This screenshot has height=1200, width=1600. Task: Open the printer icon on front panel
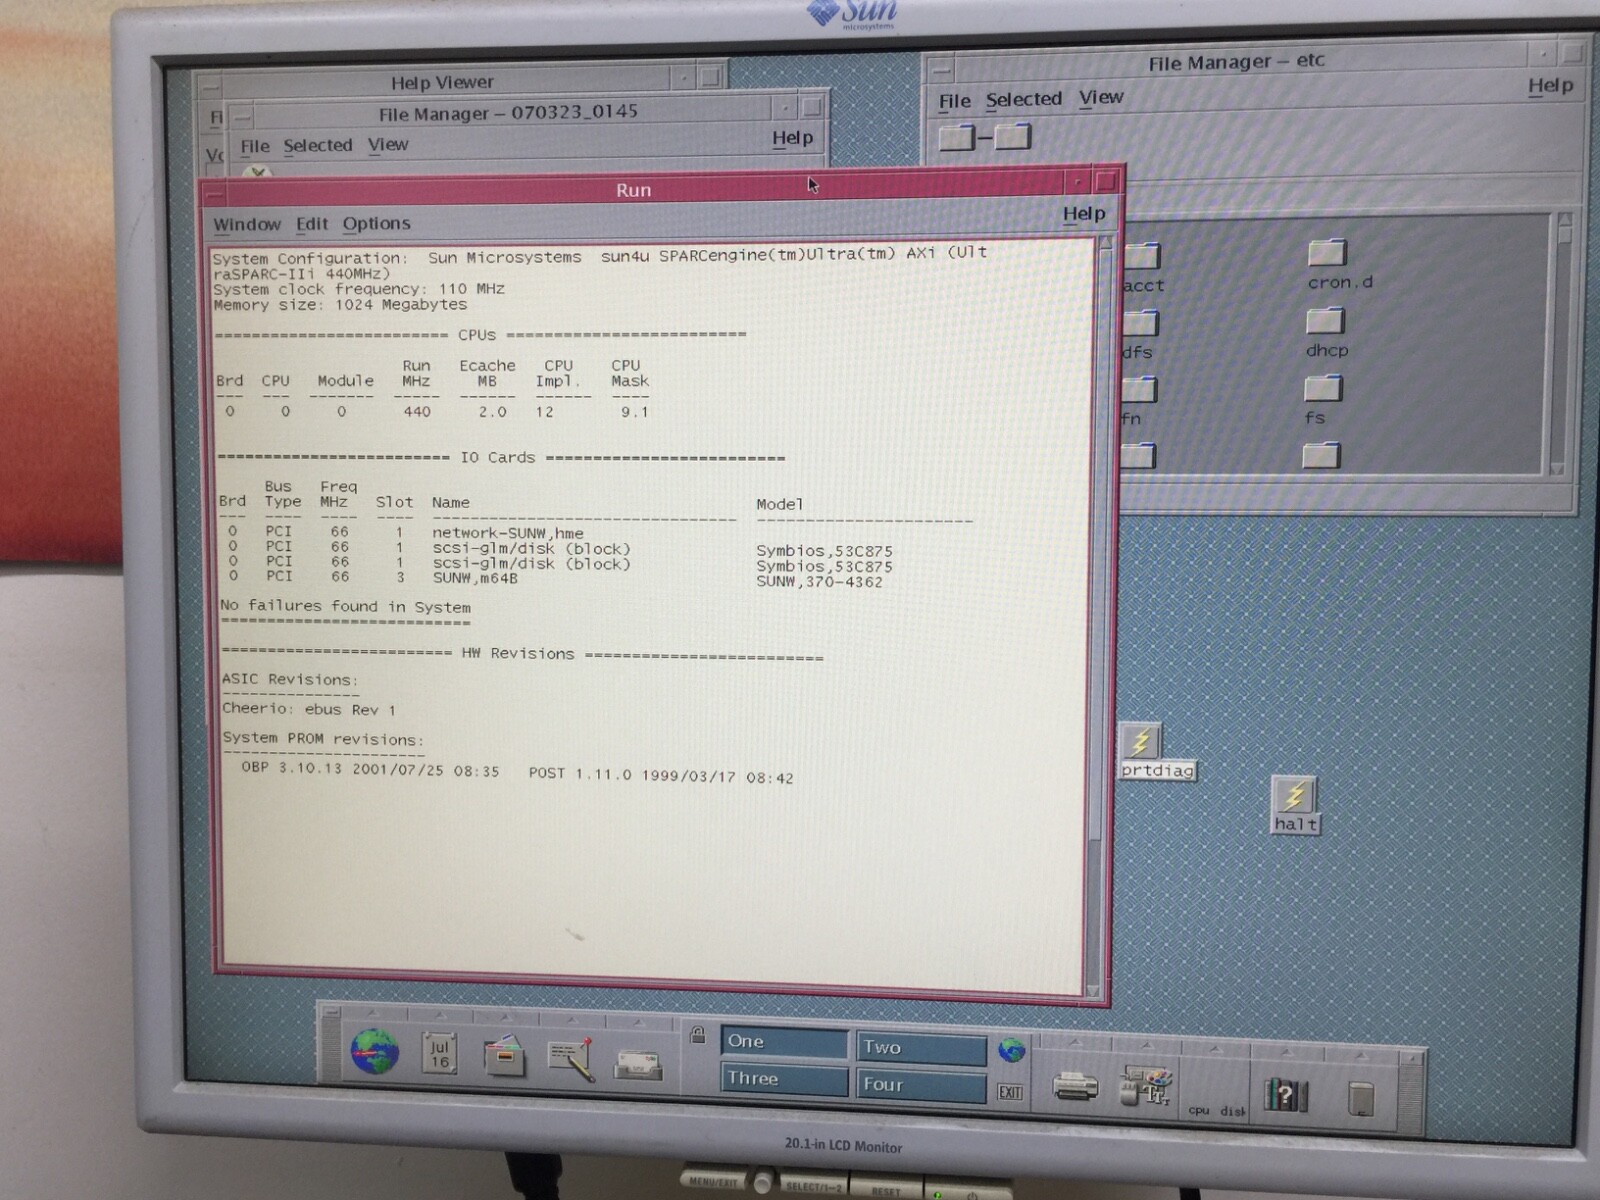tap(1076, 1085)
